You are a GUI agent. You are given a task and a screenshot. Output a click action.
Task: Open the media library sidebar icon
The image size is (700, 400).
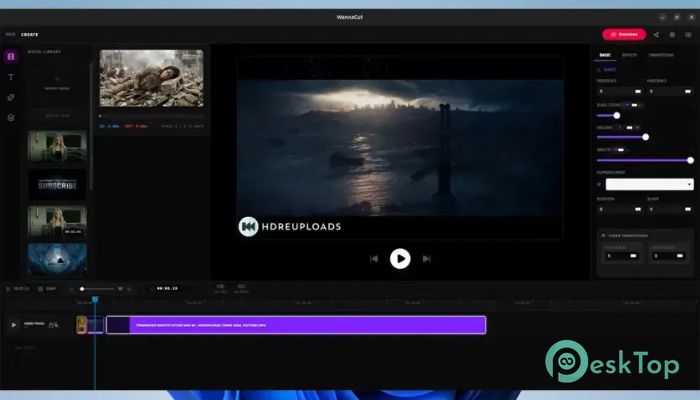[11, 56]
